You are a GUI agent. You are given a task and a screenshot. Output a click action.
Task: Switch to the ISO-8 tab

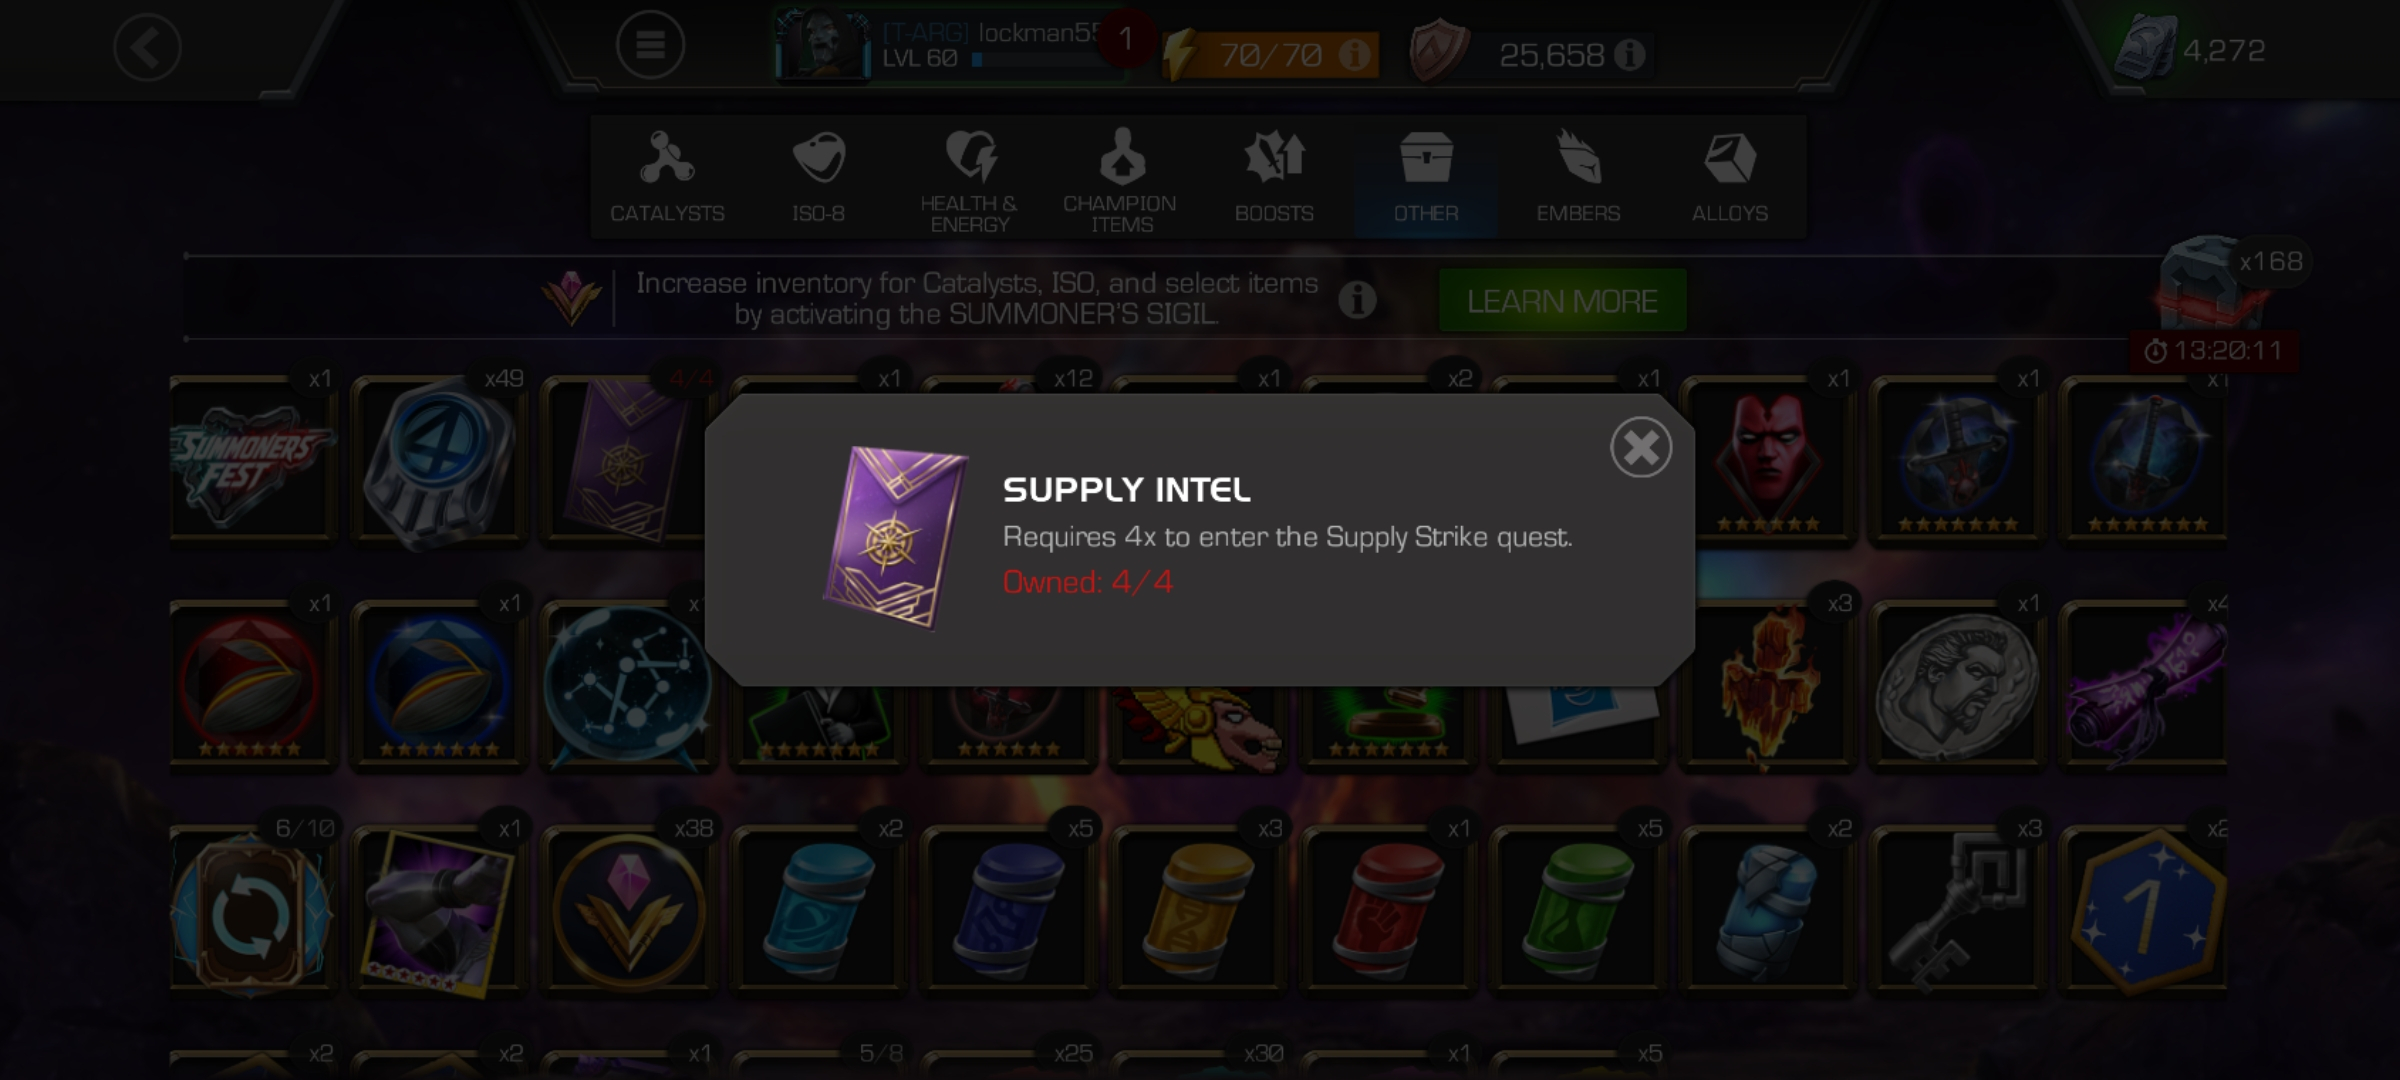coord(818,177)
